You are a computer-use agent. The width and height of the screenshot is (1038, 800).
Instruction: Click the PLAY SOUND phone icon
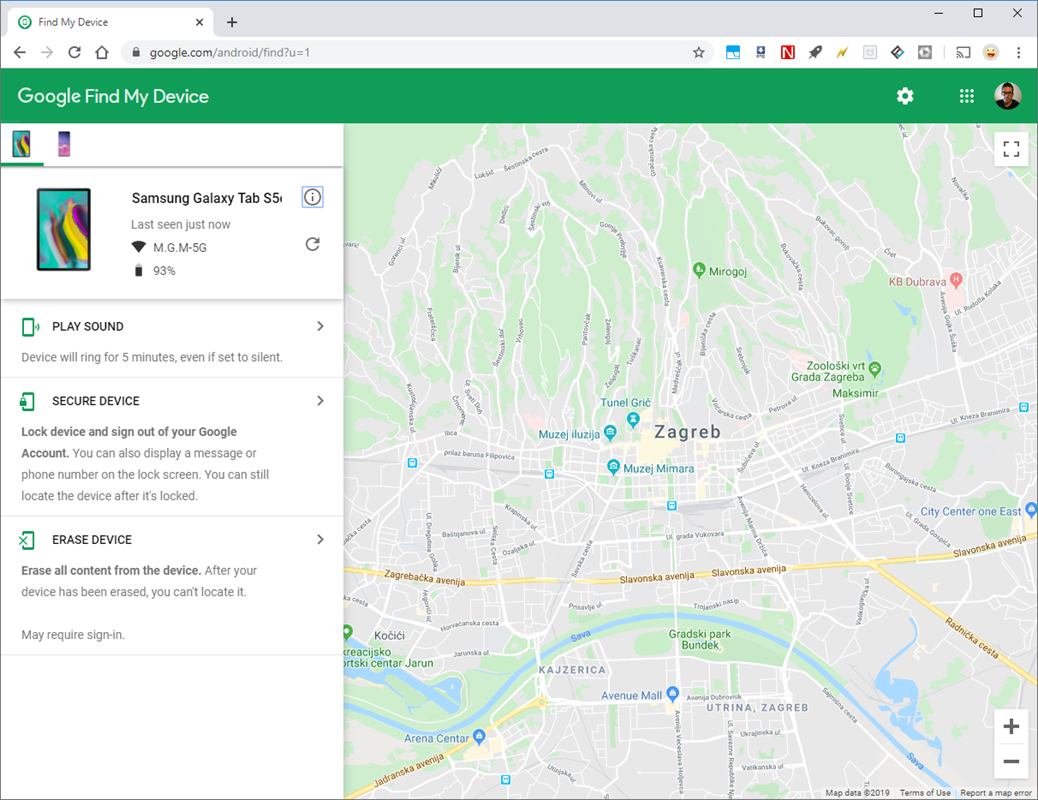30,326
